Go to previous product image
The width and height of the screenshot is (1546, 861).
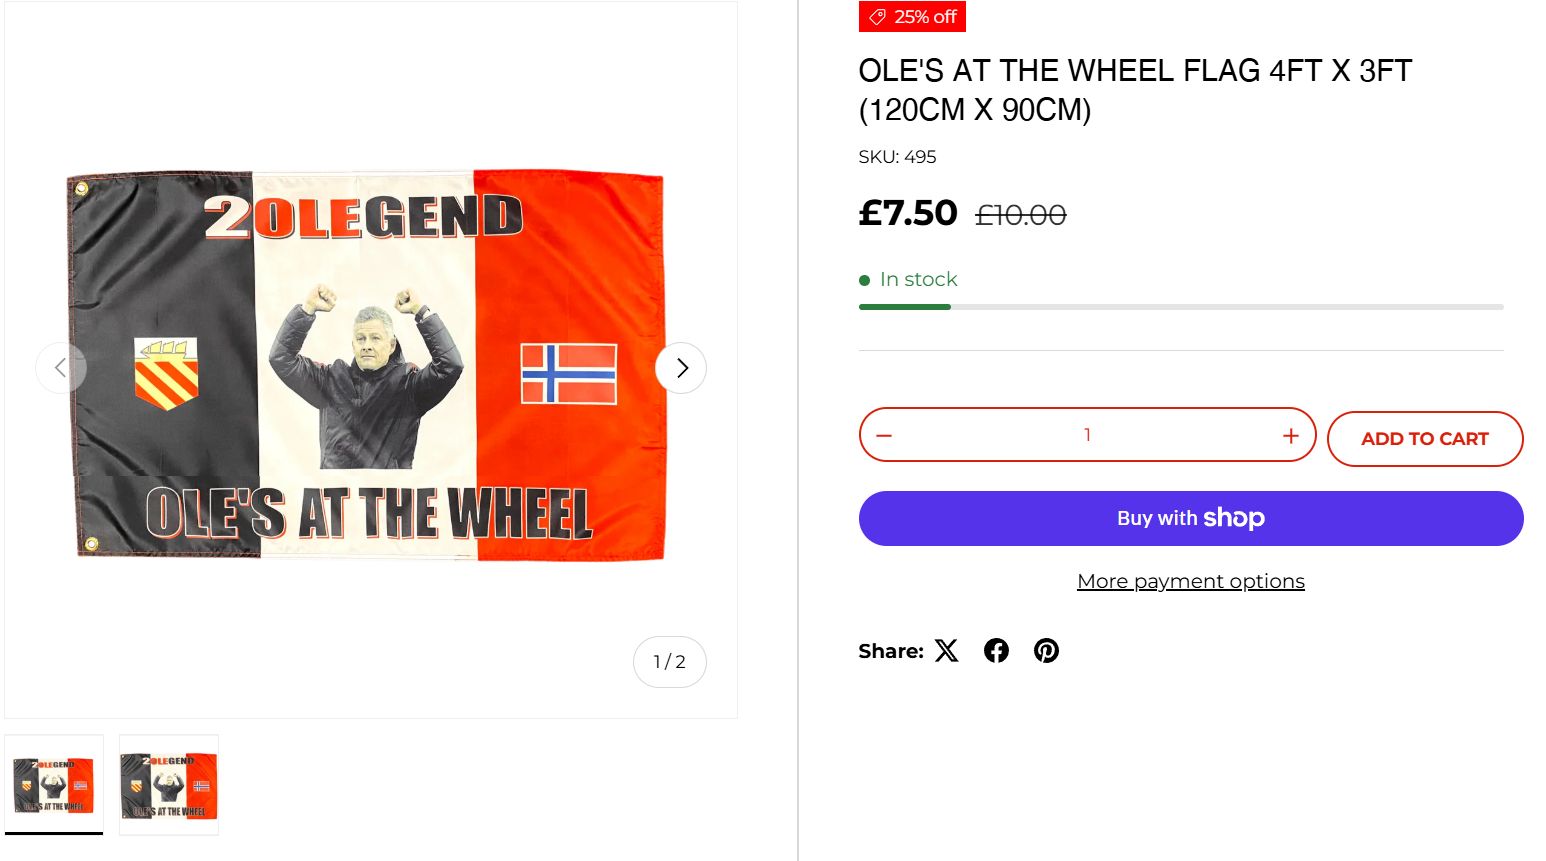click(61, 368)
